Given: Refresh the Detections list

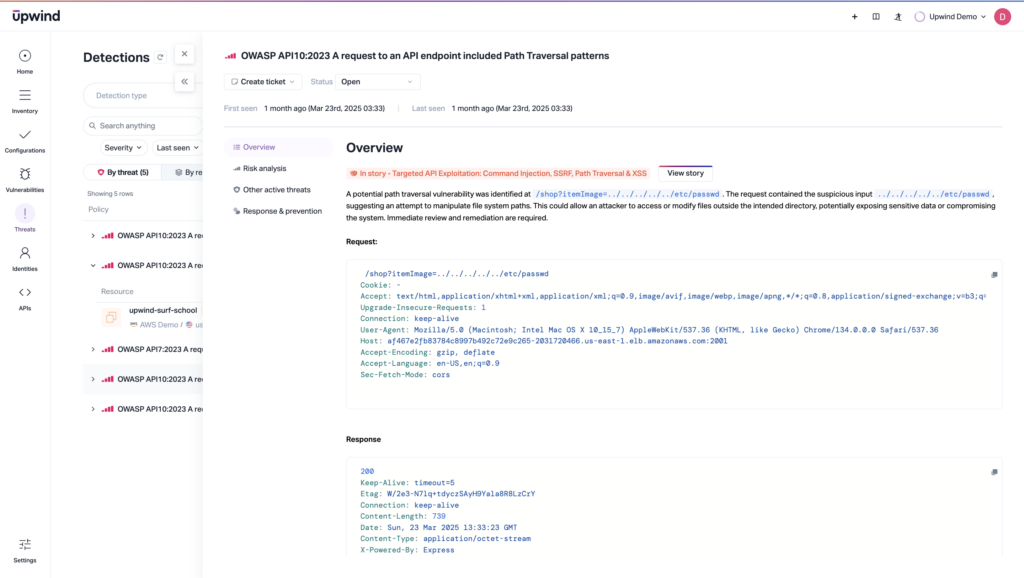Looking at the screenshot, I should 160,57.
